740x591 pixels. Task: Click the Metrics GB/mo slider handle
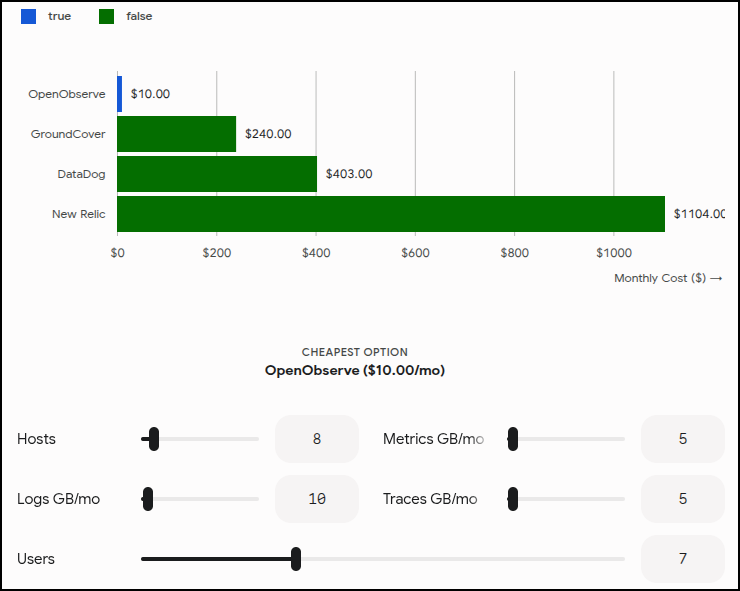(513, 439)
